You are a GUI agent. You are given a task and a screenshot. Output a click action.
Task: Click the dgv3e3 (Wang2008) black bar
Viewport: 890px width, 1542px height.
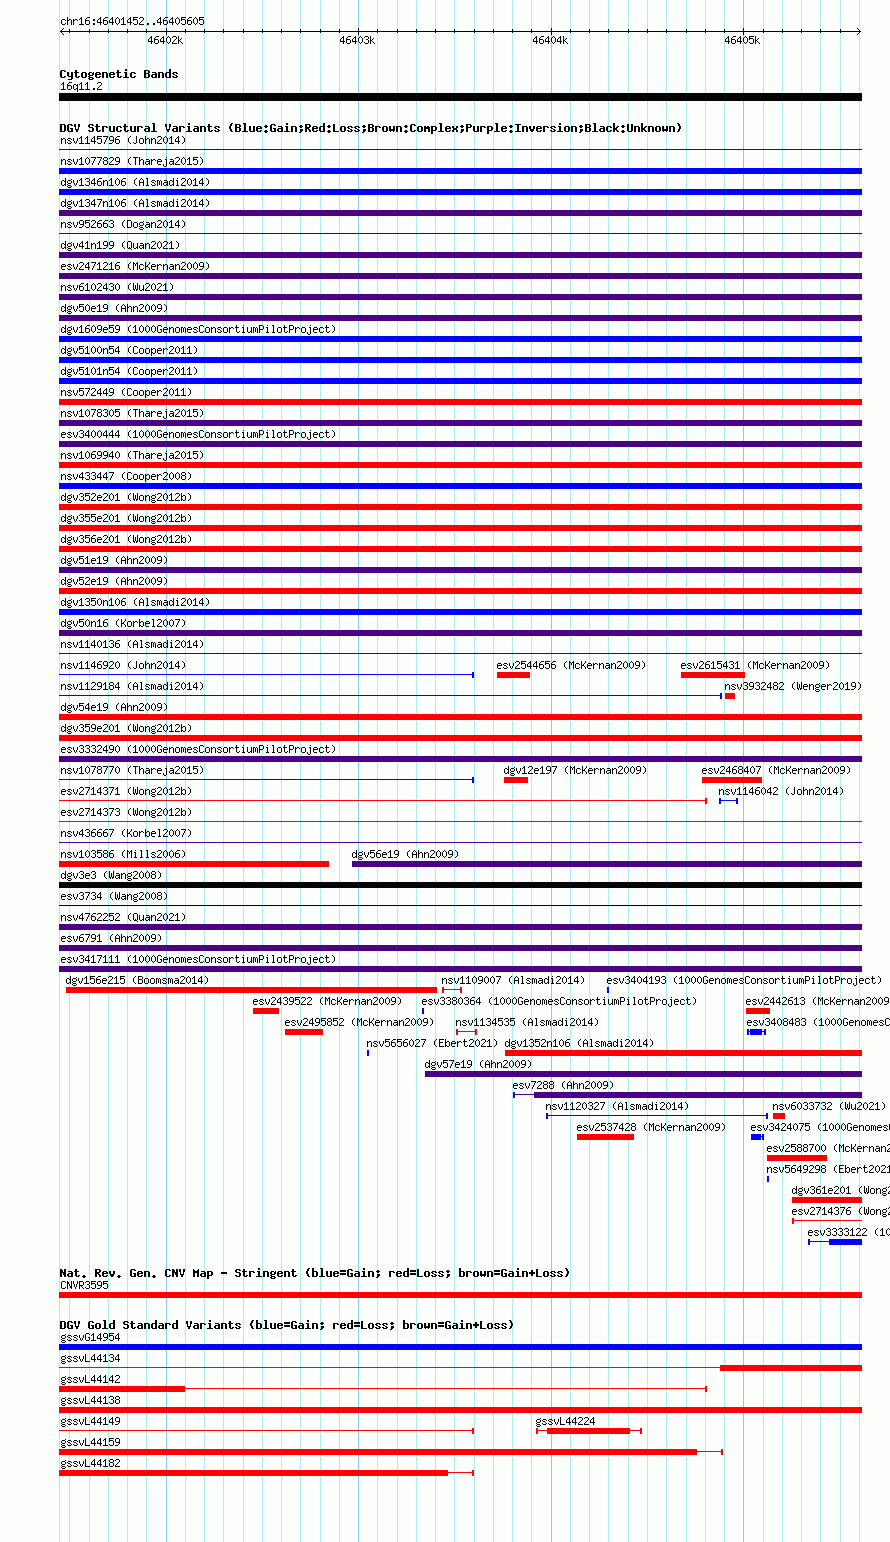pyautogui.click(x=461, y=885)
